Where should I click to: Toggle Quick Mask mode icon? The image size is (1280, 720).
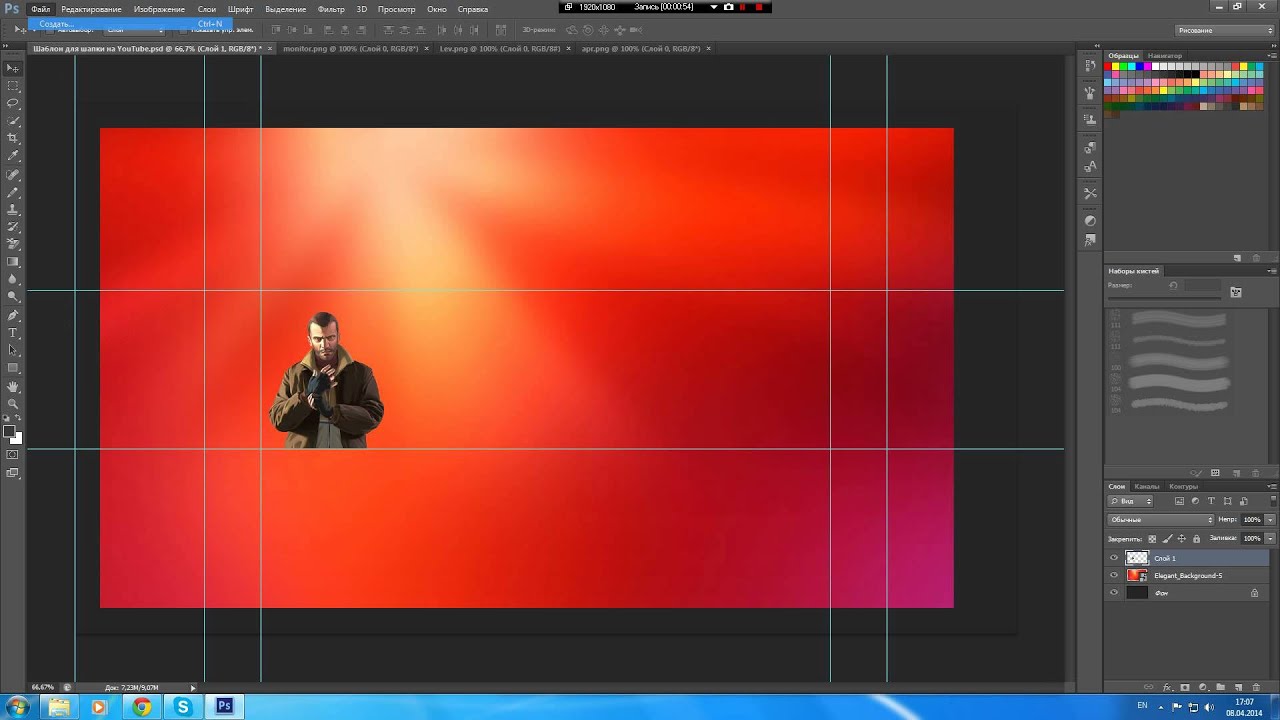coord(13,455)
